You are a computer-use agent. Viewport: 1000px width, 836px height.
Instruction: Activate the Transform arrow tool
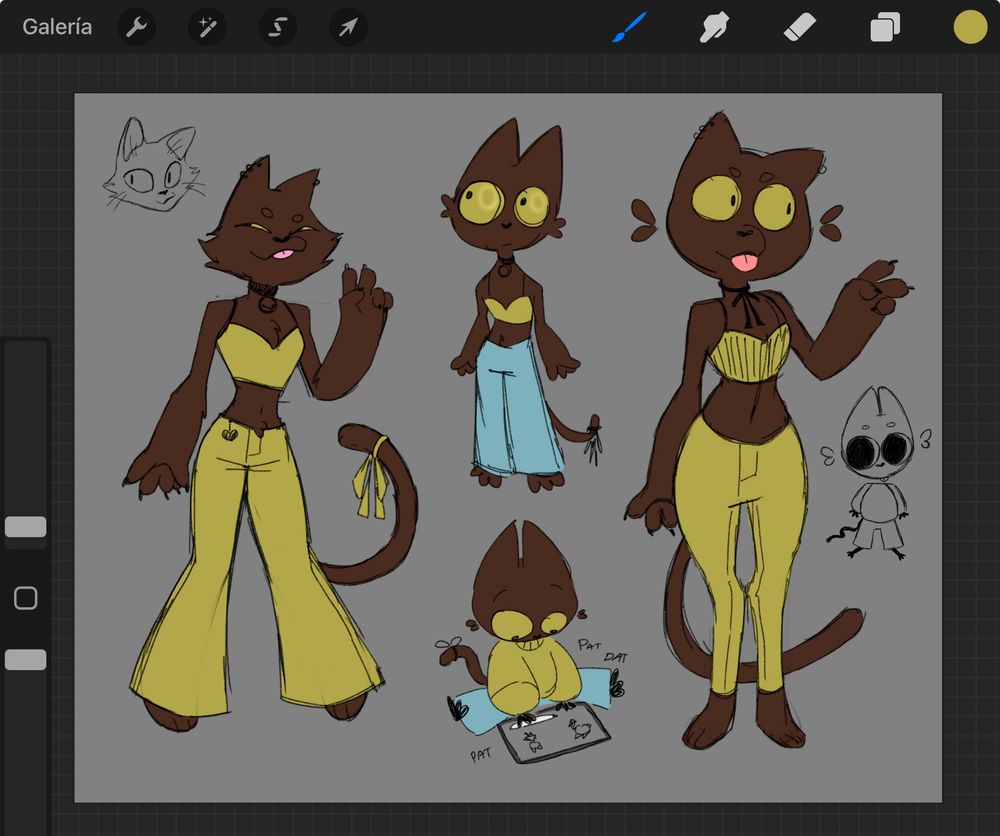click(x=348, y=27)
